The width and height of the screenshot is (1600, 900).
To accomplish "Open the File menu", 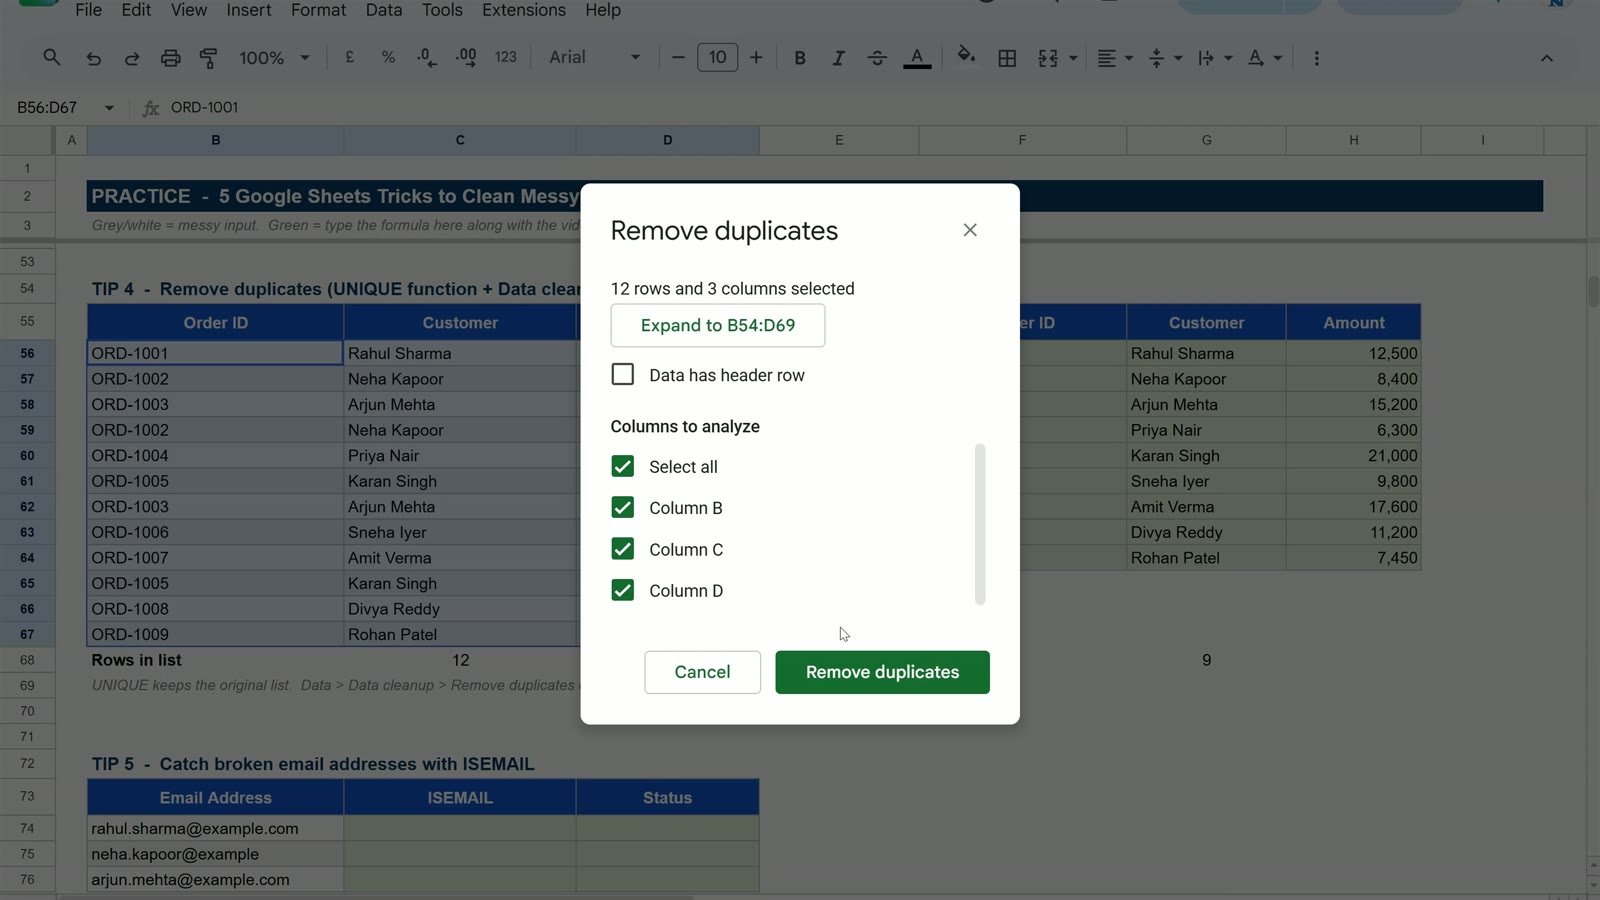I will pos(88,10).
